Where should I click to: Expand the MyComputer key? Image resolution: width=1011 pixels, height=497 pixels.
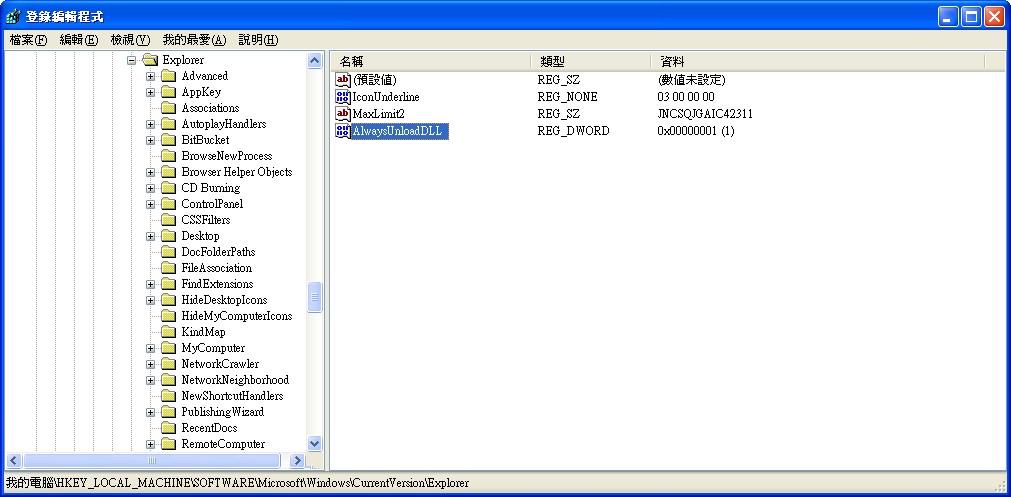pos(150,348)
